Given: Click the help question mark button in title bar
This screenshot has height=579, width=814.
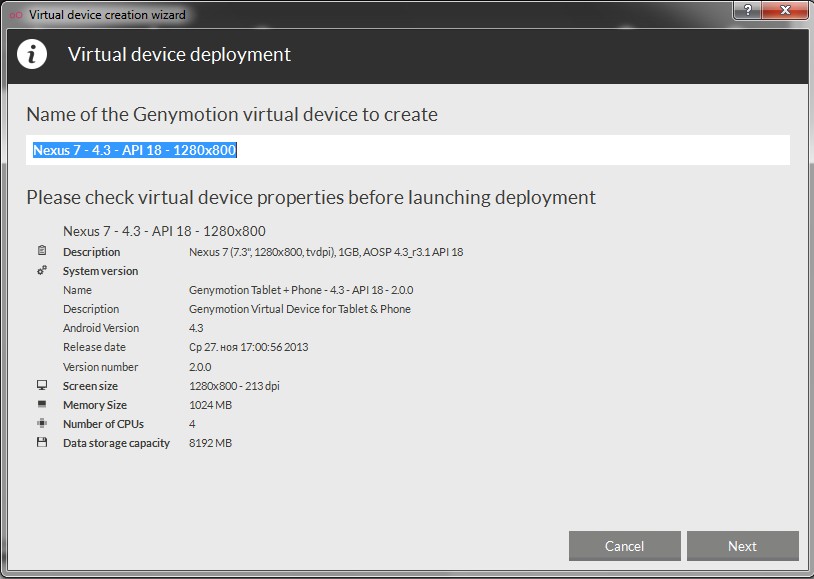Looking at the screenshot, I should coord(748,10).
